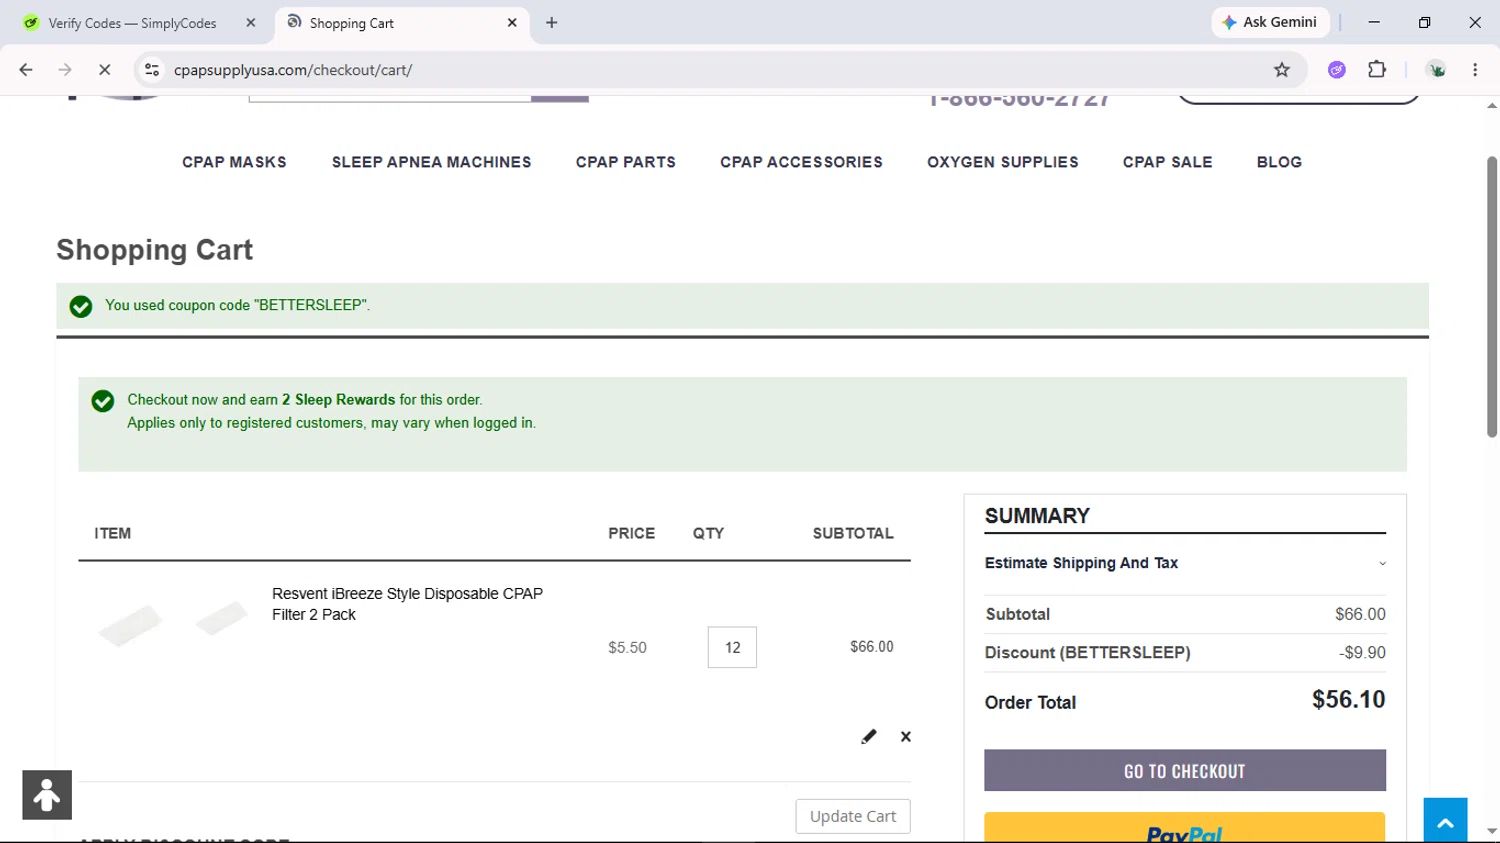Viewport: 1500px width, 843px height.
Task: Click the Sleep Rewards notice text
Action: pos(331,411)
